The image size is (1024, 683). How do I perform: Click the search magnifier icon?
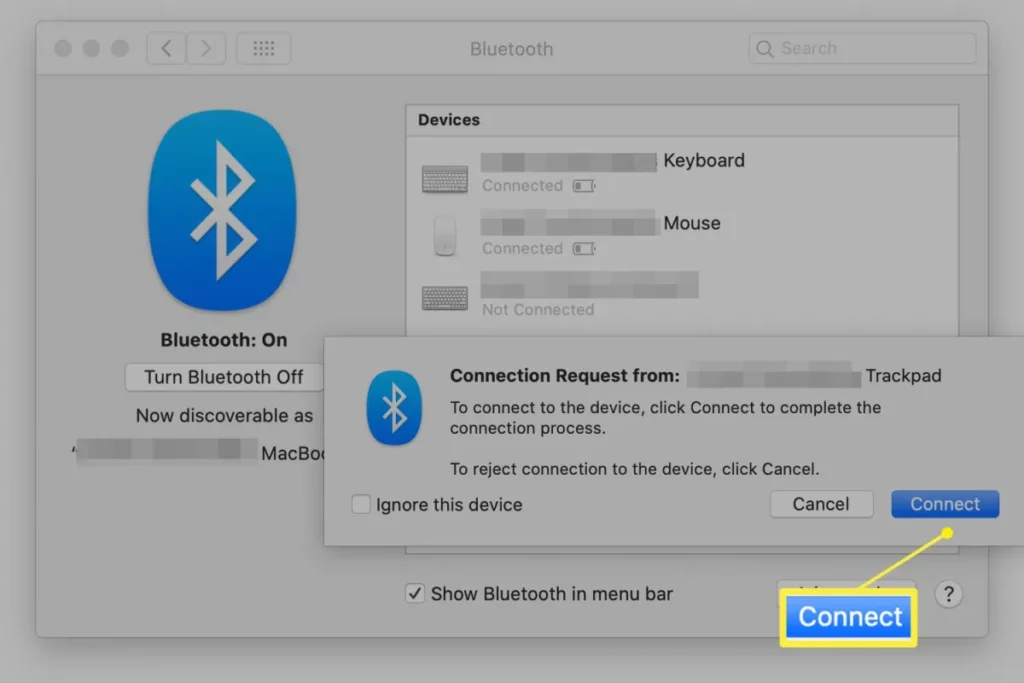765,49
